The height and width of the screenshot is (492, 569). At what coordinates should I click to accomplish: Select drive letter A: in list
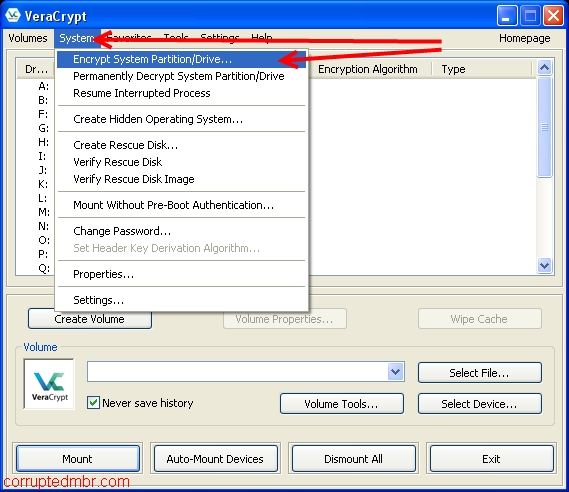click(43, 86)
